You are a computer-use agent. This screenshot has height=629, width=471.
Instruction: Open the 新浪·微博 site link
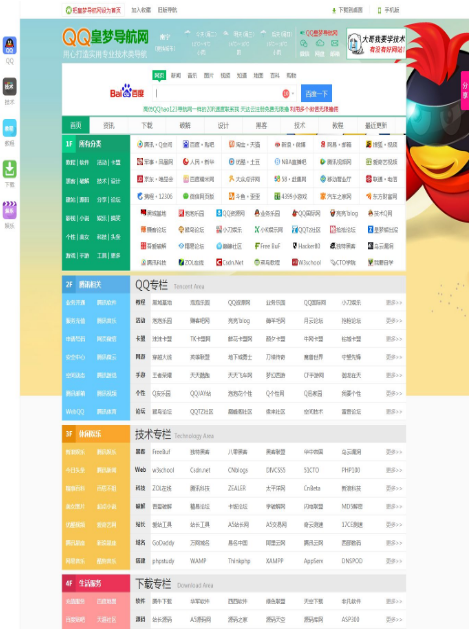(290, 144)
